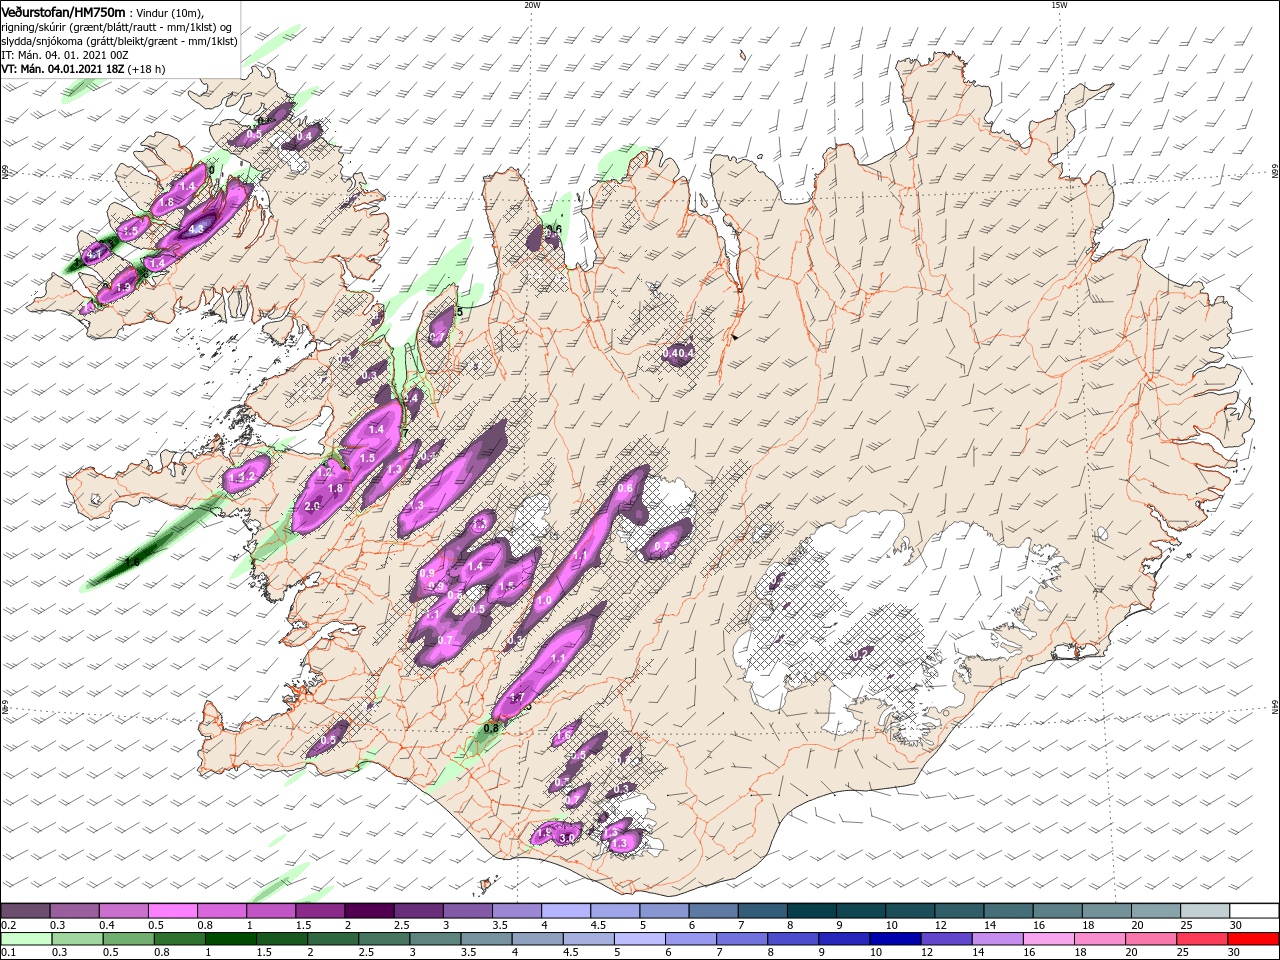
Task: Click the 0.3 swatch in the upper snow legend row
Action: (x=74, y=911)
